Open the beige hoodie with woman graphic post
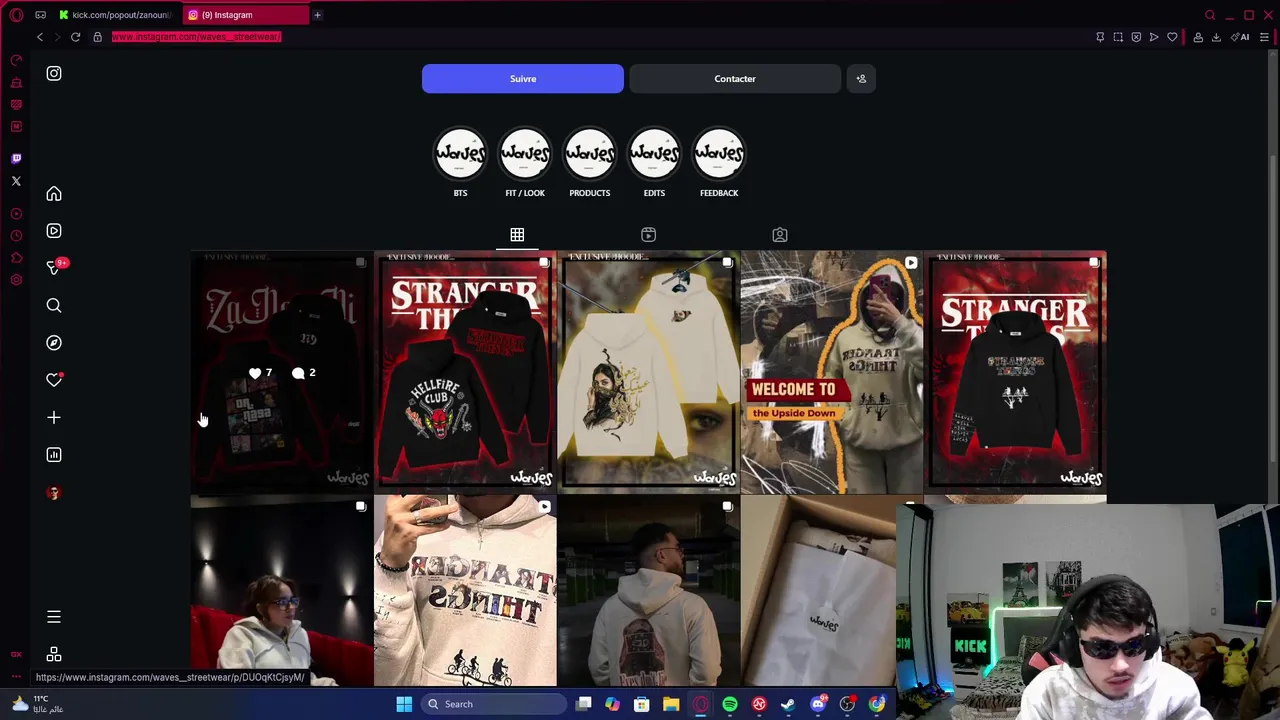Viewport: 1280px width, 720px height. pyautogui.click(x=648, y=372)
